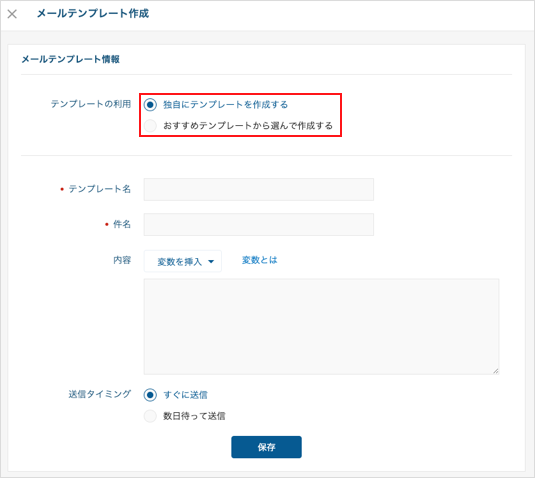Click the 送信タイミング label
Viewport: 535px width, 478px height.
pos(100,394)
